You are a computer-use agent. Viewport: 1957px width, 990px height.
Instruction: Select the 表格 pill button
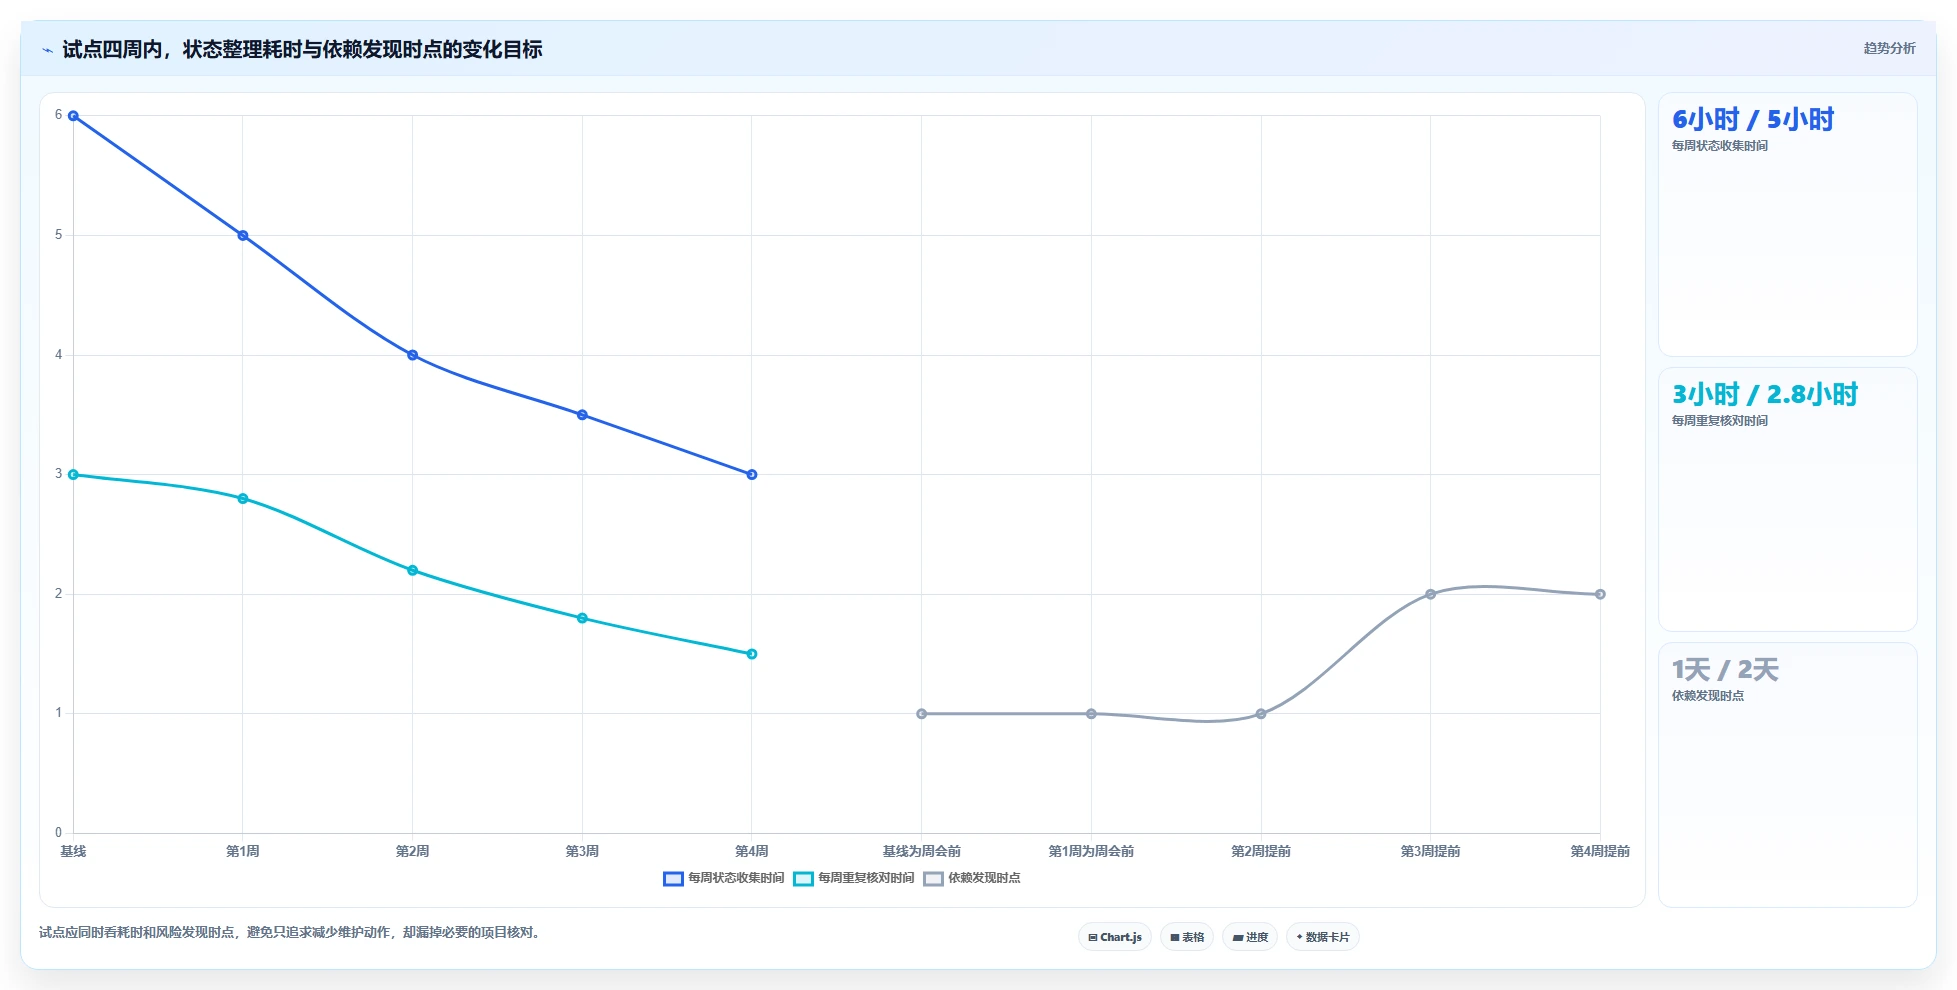(1187, 937)
